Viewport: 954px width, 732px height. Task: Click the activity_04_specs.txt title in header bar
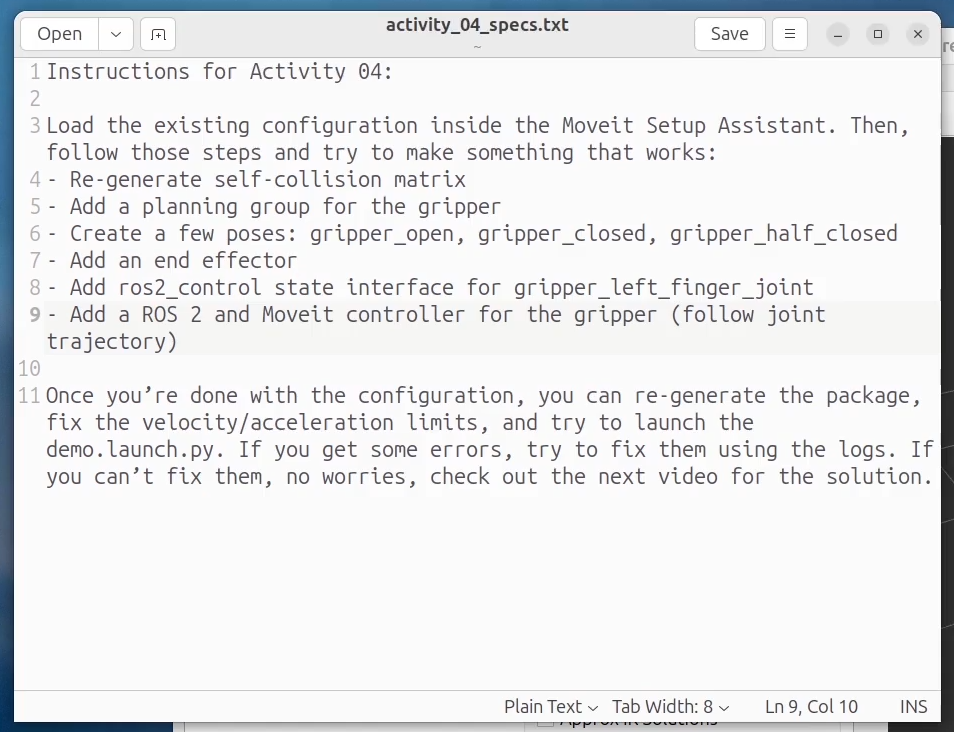477,25
